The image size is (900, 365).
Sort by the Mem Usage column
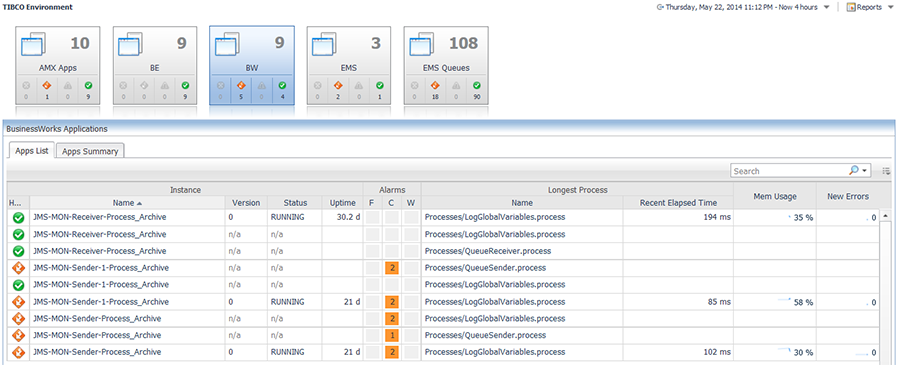point(775,196)
